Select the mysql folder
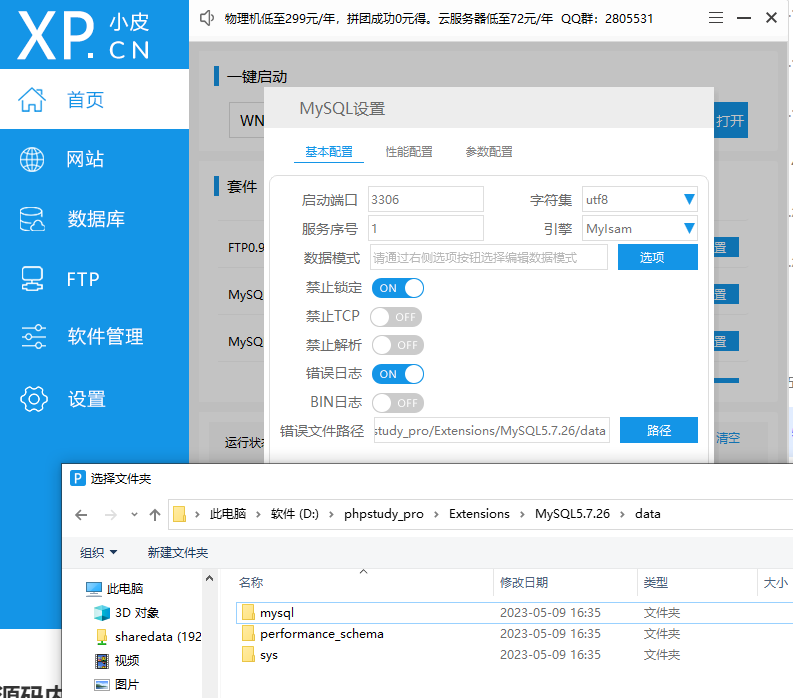Viewport: 793px width, 698px height. coord(514,613)
